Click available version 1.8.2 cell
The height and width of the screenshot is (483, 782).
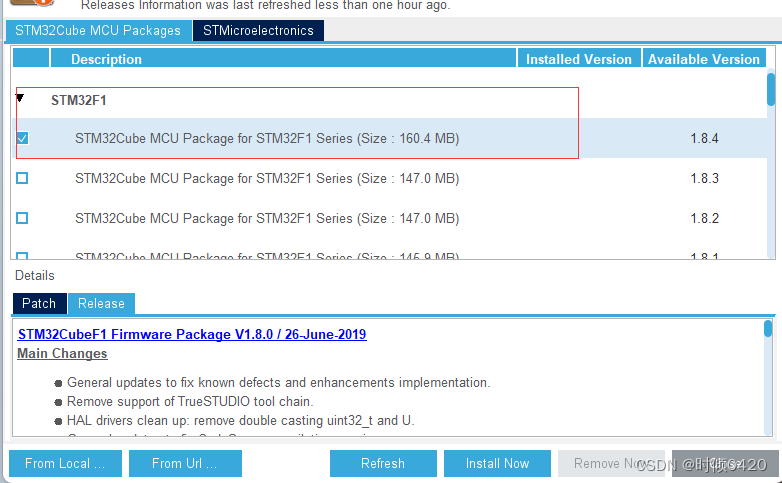pos(704,218)
